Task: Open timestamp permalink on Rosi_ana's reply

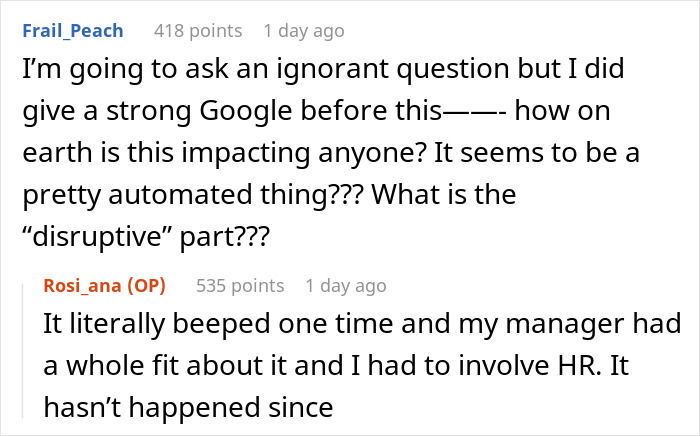Action: (x=345, y=286)
